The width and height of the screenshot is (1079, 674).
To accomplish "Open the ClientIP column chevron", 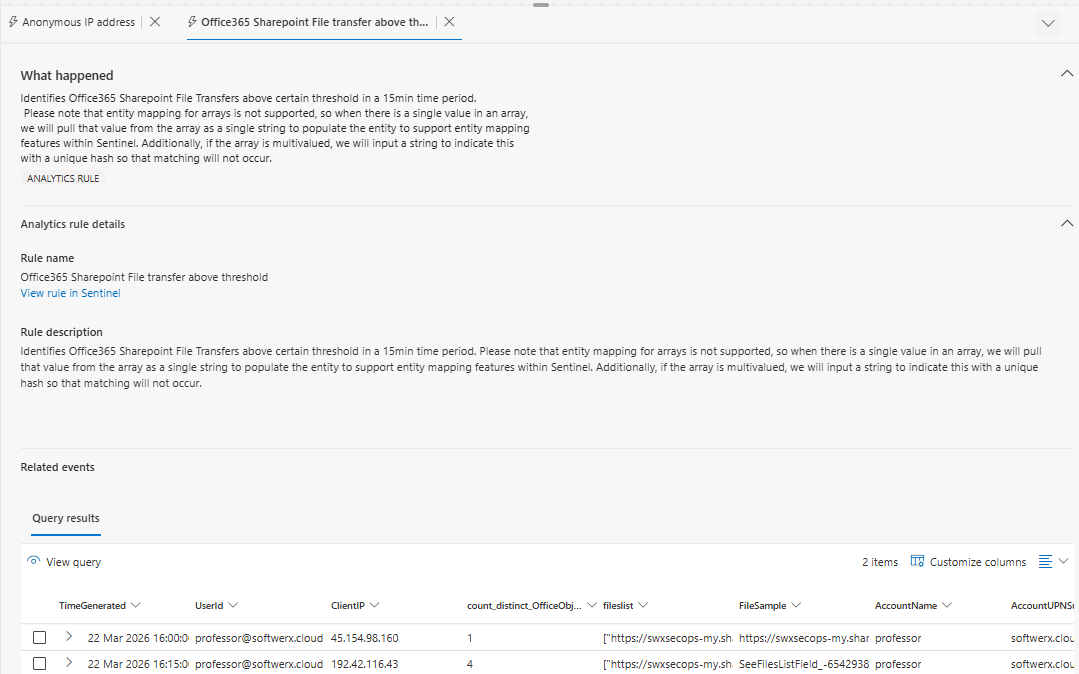I will coord(374,605).
